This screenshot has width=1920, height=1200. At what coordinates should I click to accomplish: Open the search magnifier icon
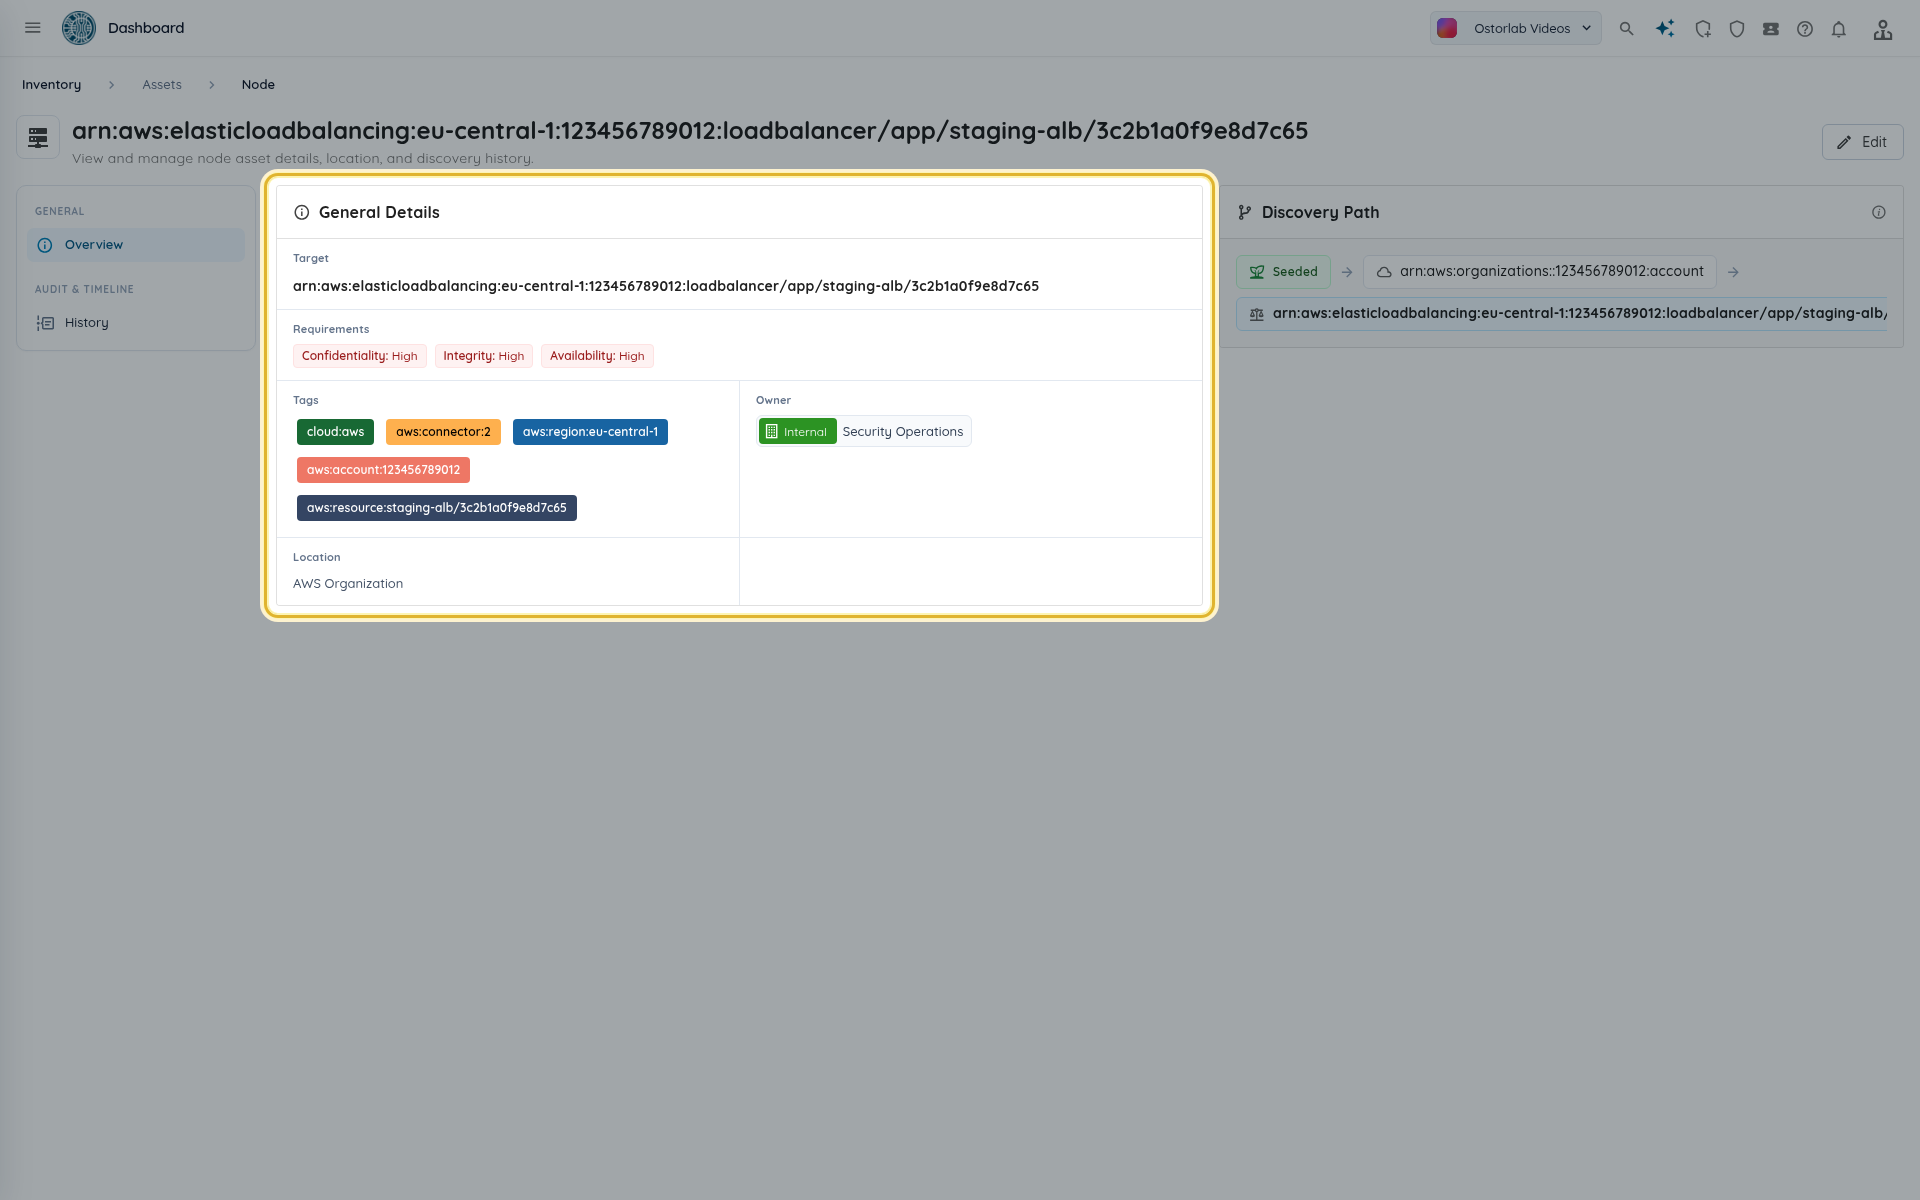[1627, 29]
